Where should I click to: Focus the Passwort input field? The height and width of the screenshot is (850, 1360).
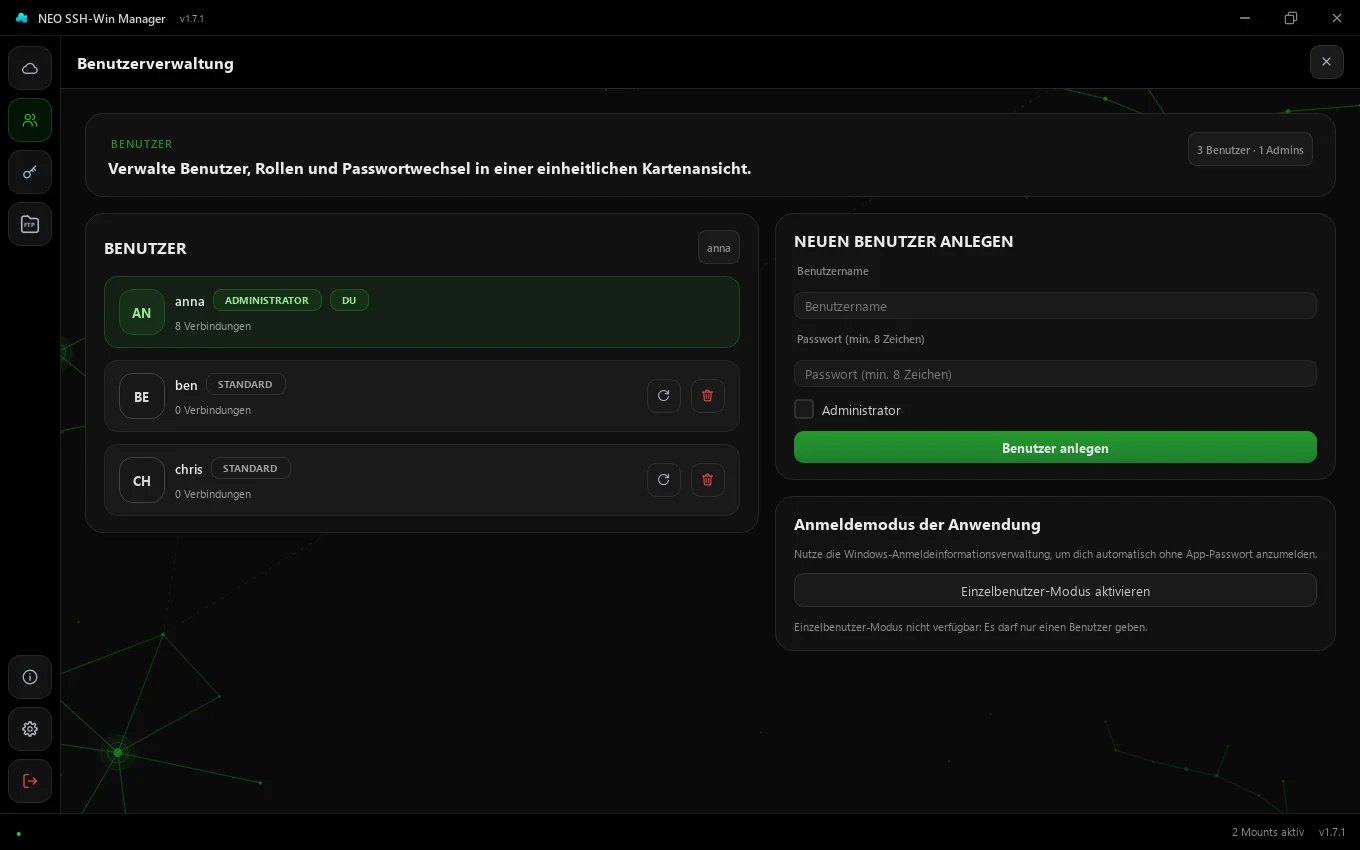point(1055,374)
